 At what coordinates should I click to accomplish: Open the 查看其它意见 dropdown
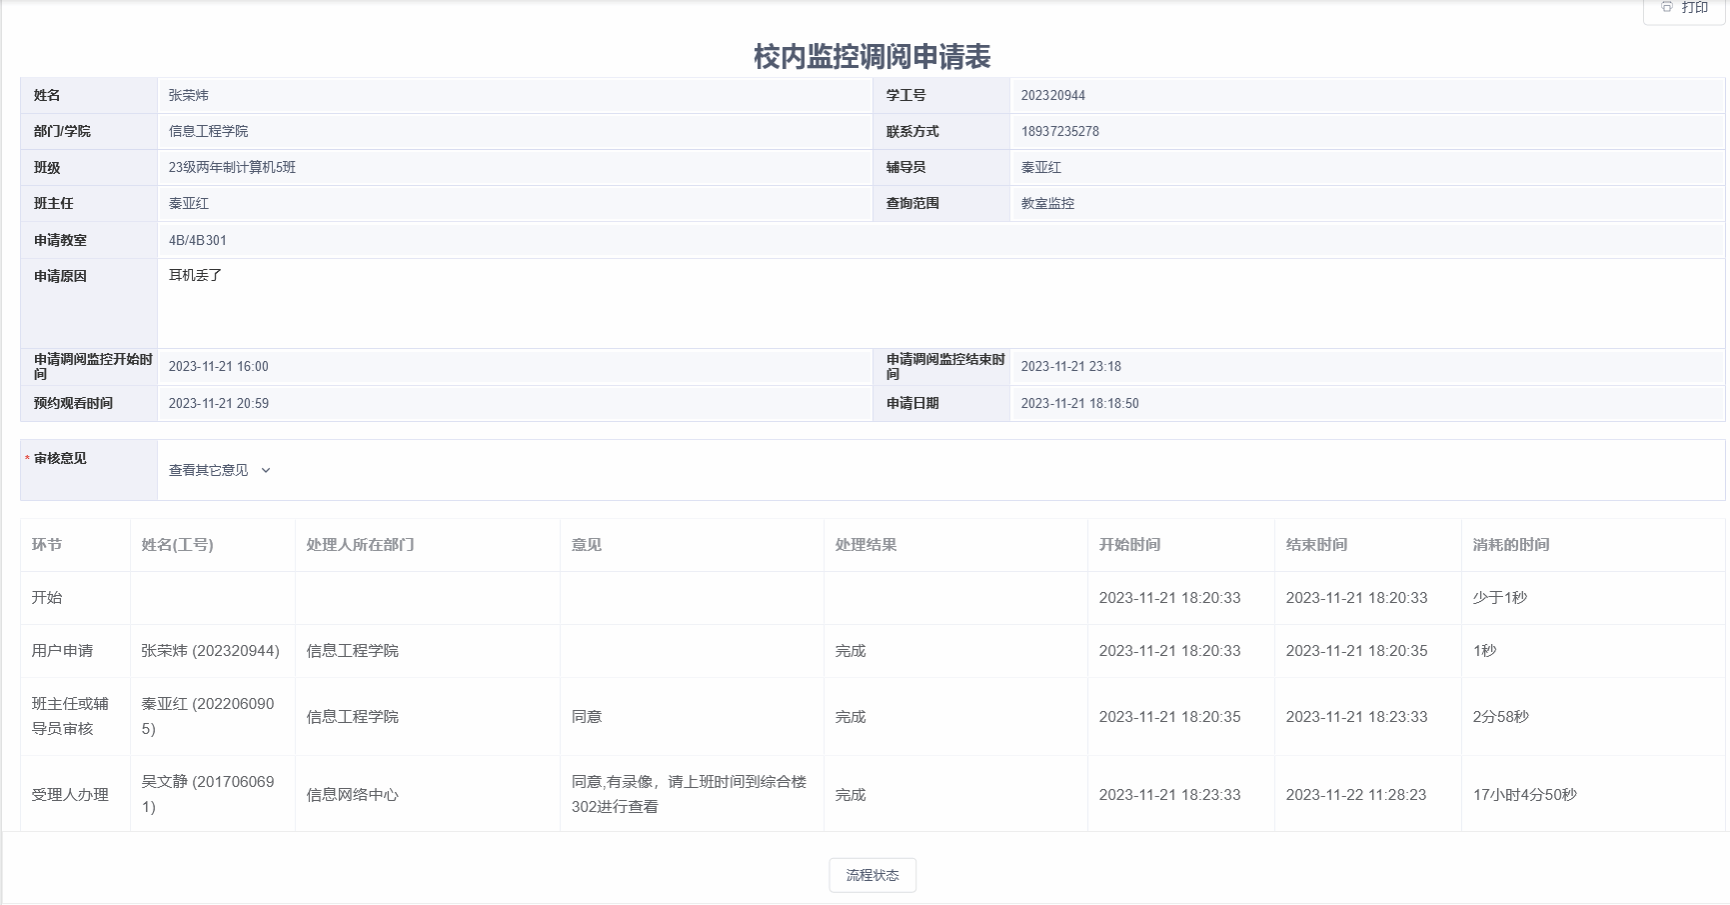[220, 470]
